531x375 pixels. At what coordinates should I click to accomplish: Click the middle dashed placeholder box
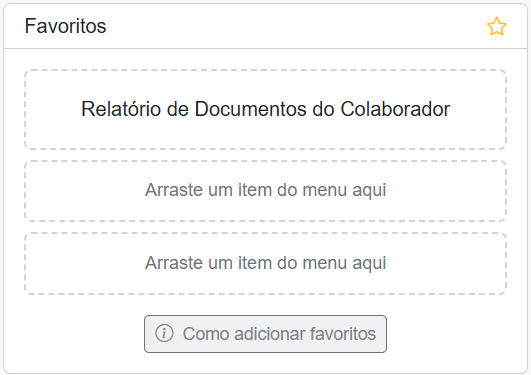tap(266, 191)
